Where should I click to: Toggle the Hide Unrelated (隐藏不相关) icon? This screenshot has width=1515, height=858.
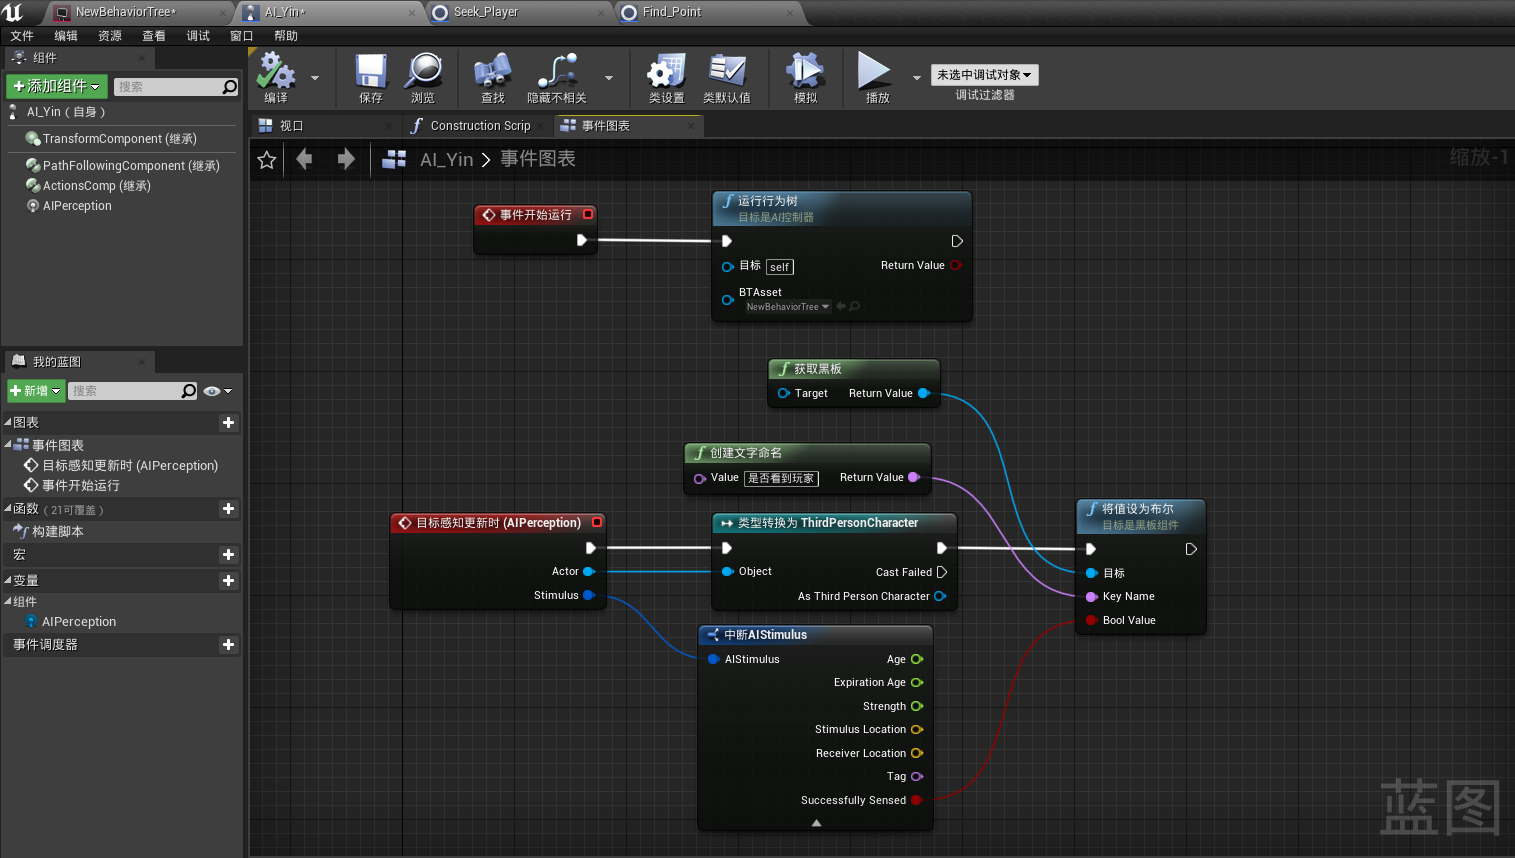557,72
